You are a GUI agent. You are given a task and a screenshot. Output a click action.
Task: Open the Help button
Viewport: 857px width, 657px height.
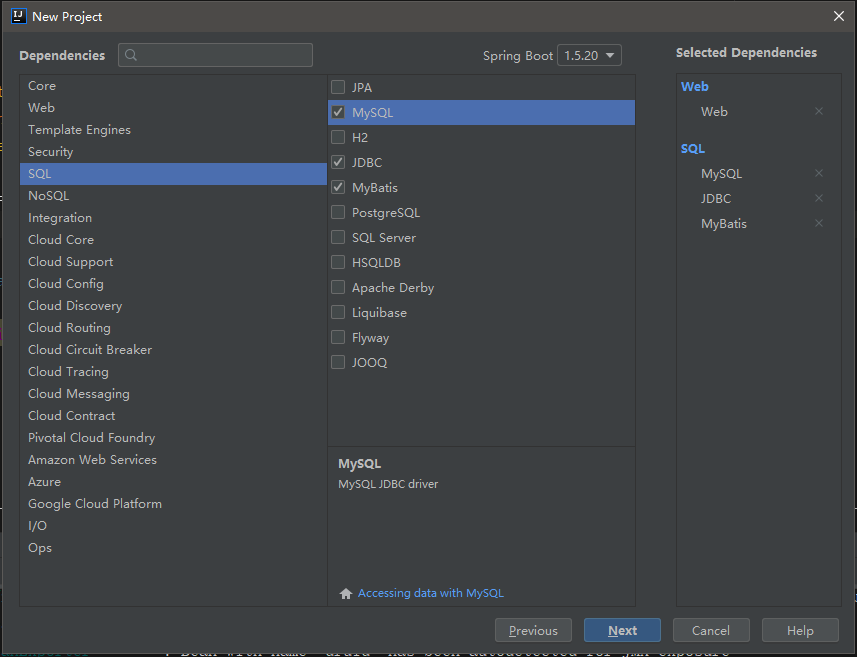pyautogui.click(x=800, y=631)
